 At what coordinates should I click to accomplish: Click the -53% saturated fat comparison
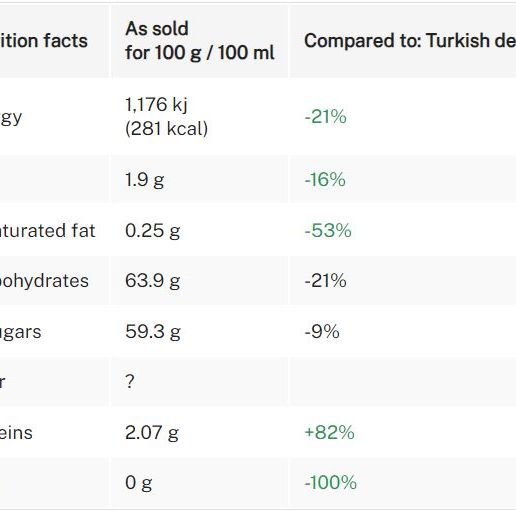coord(328,230)
